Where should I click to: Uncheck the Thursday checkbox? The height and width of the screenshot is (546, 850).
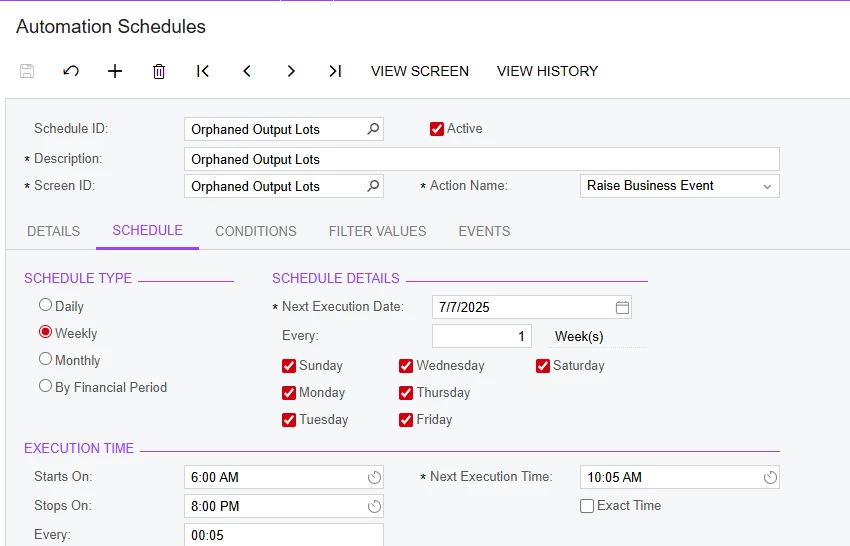pos(406,393)
